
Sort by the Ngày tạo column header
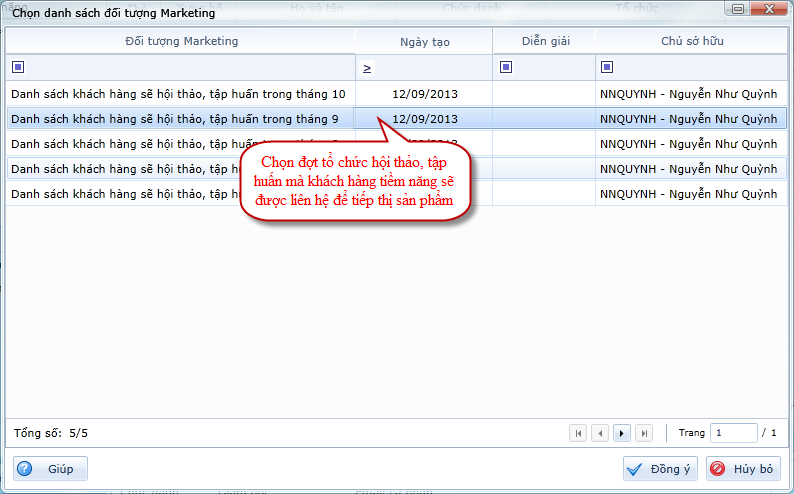(424, 41)
